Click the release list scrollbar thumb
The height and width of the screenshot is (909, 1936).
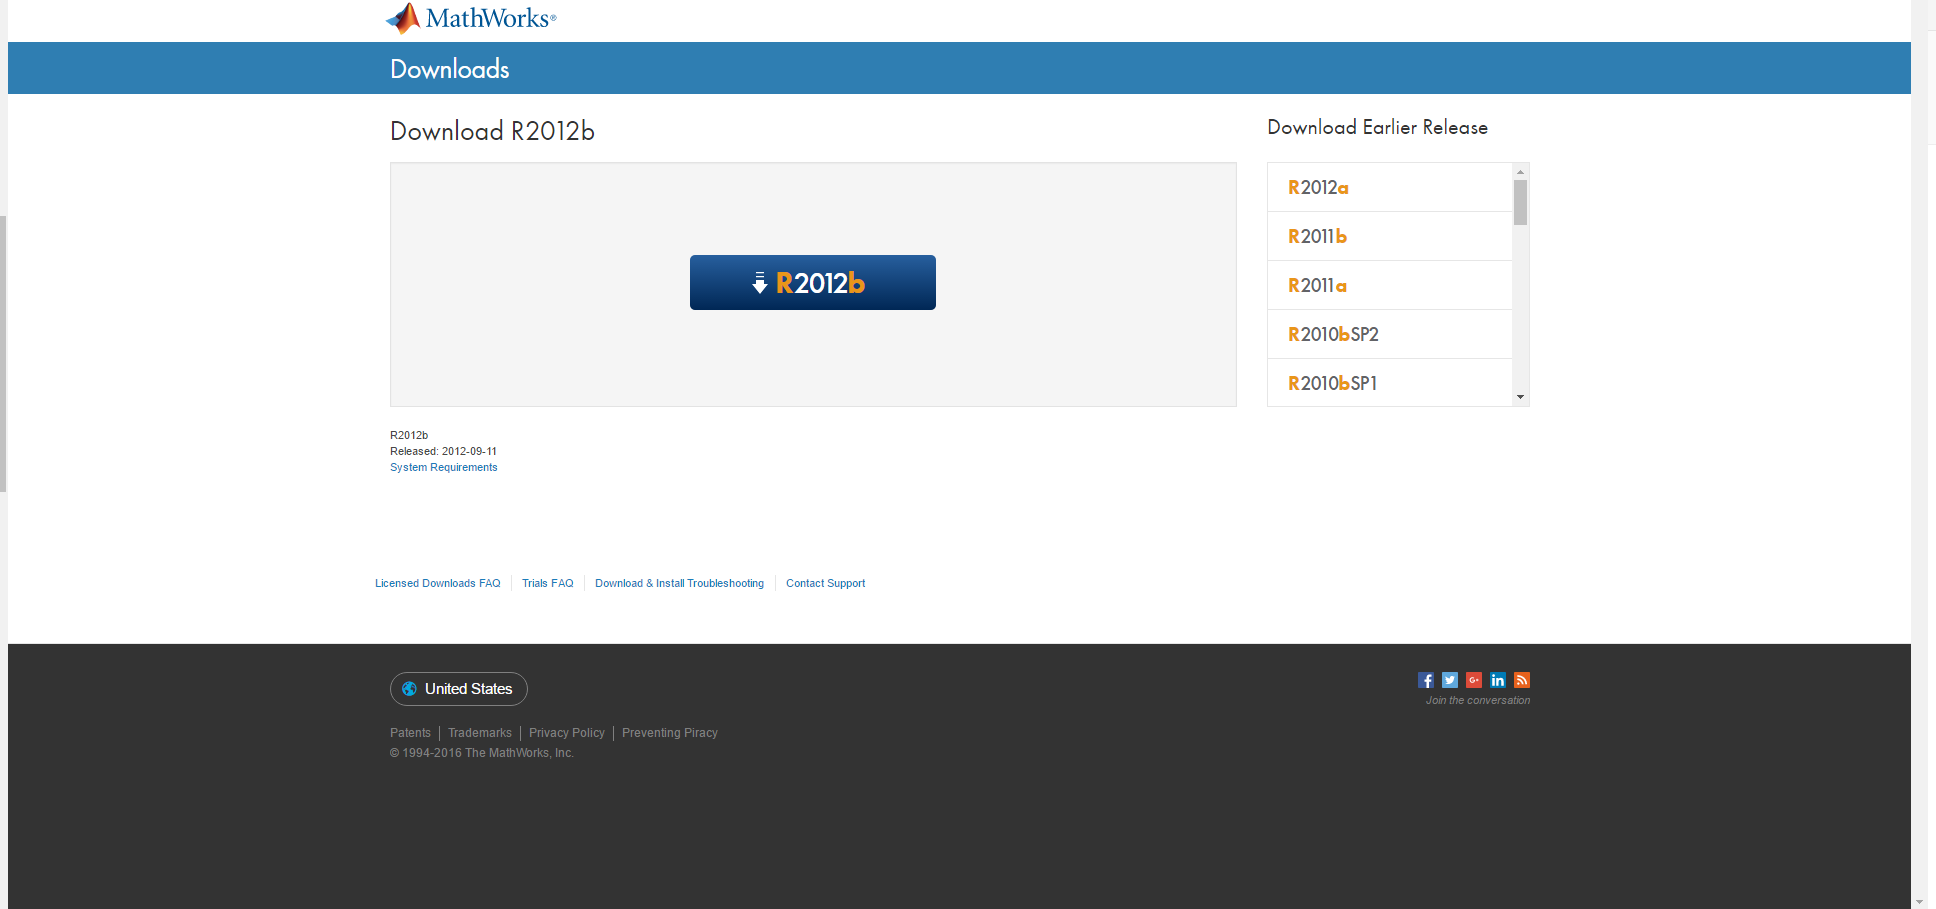click(1520, 202)
